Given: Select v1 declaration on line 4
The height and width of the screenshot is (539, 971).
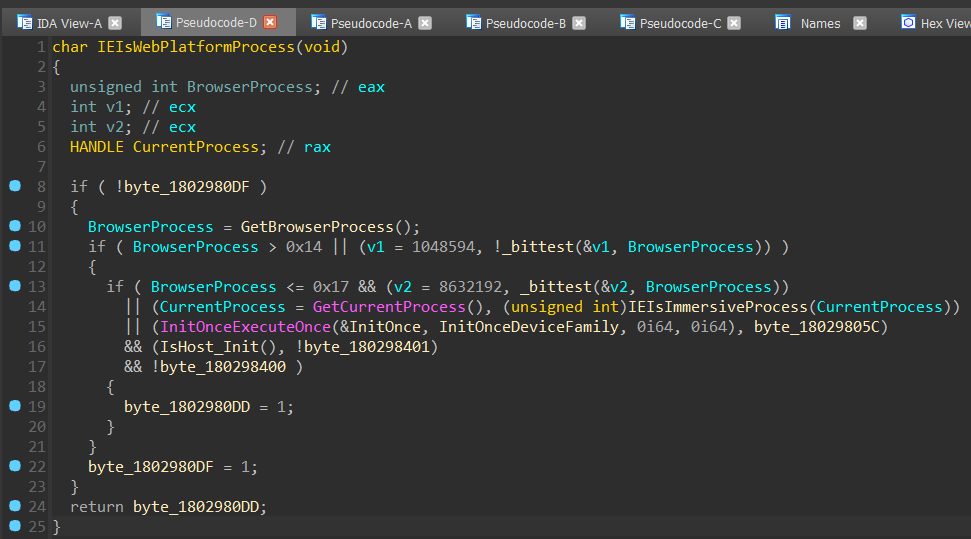Looking at the screenshot, I should pyautogui.click(x=115, y=107).
